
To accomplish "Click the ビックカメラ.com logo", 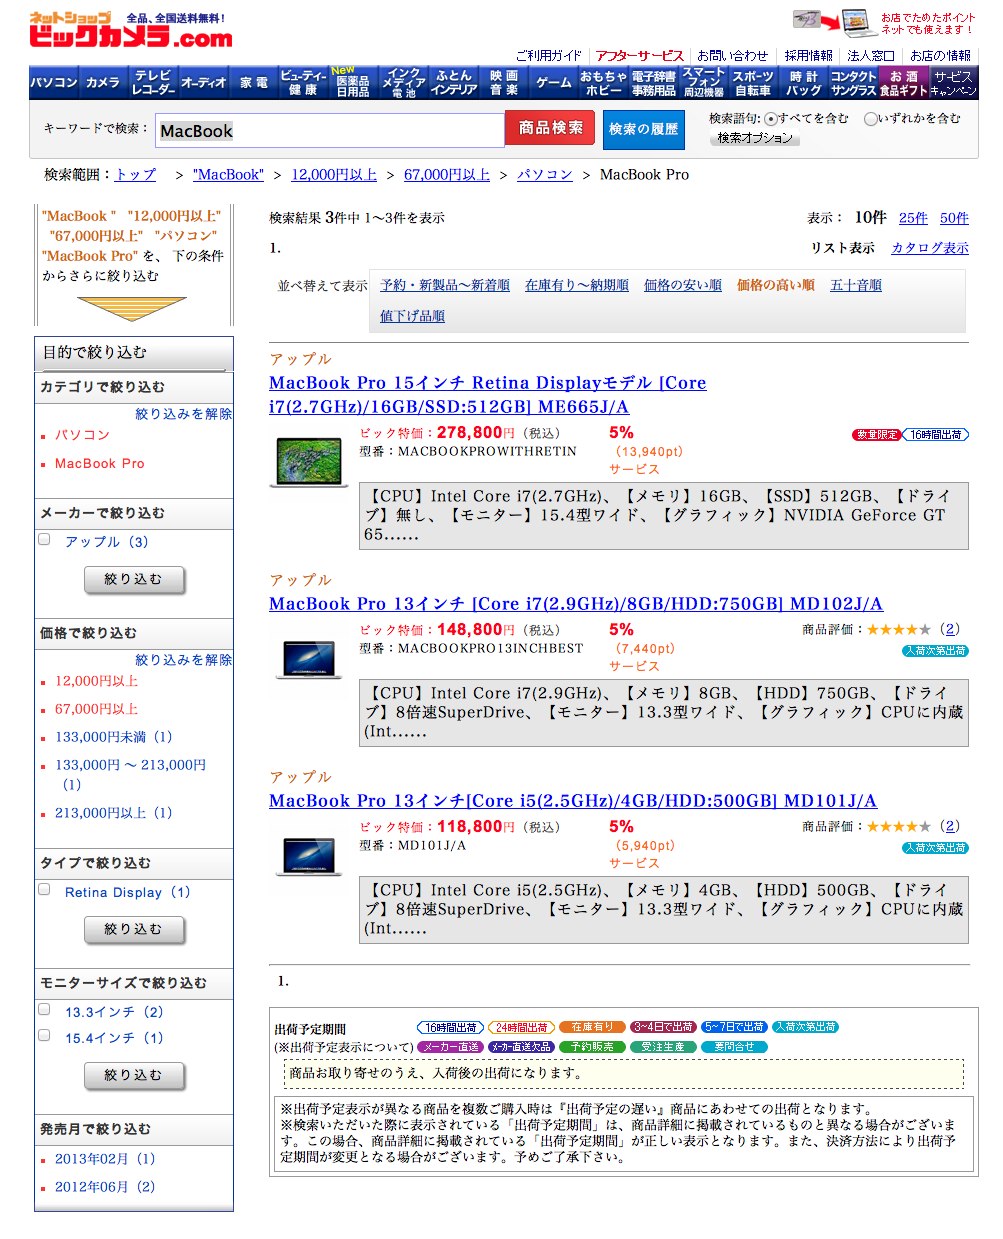I will point(131,31).
